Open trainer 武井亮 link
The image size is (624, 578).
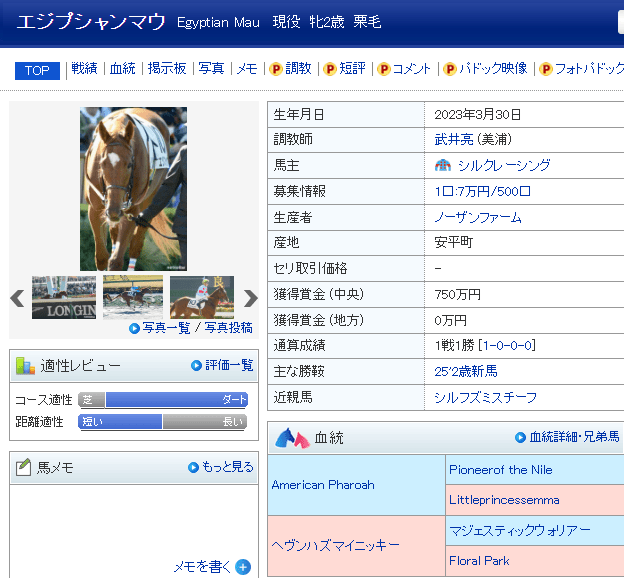click(x=454, y=139)
